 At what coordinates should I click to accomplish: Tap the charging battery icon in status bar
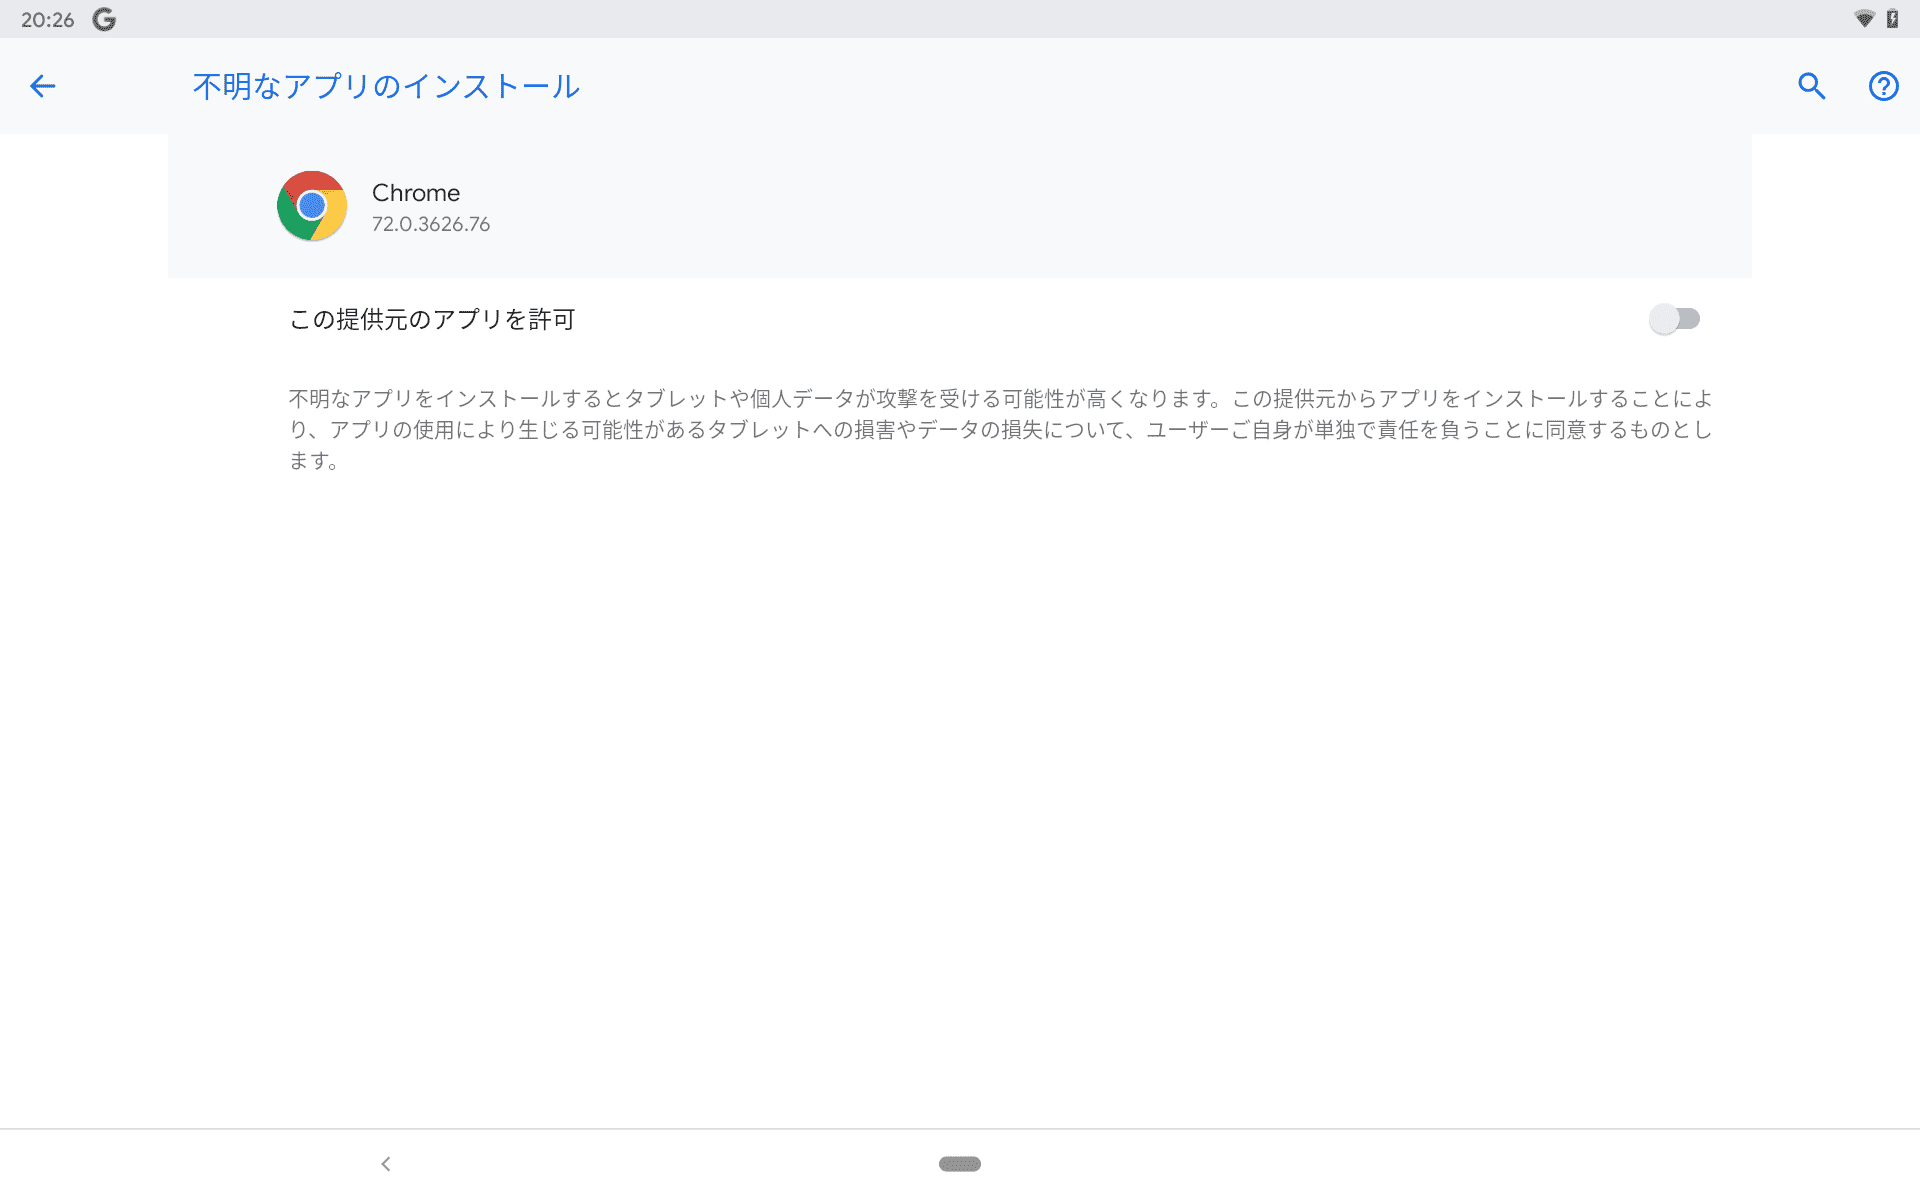coord(1893,17)
